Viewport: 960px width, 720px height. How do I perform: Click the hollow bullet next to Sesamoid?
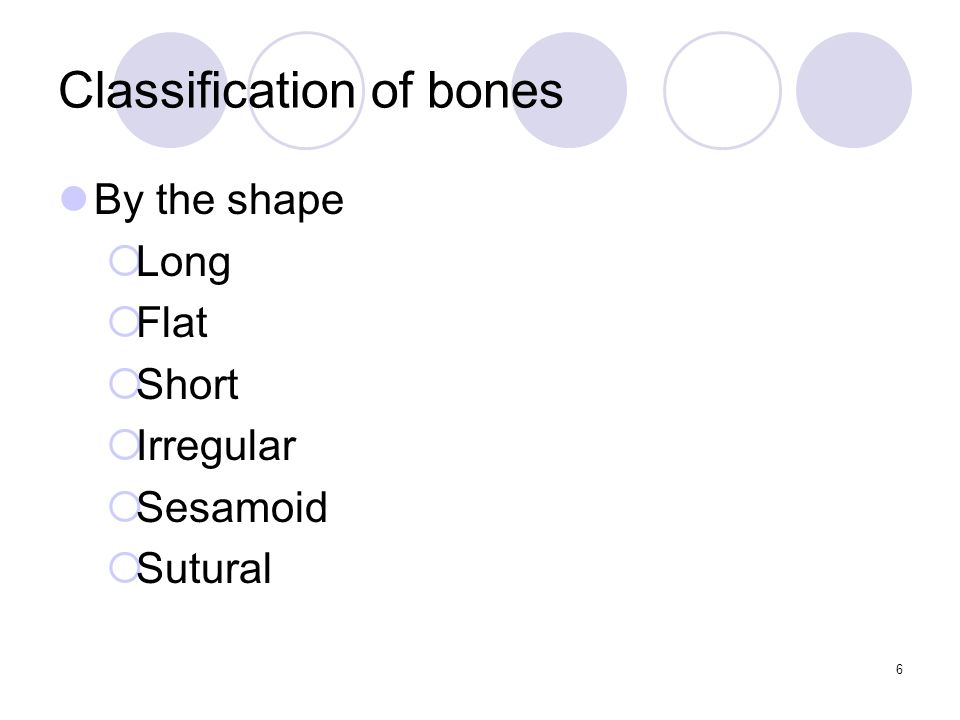coord(124,507)
